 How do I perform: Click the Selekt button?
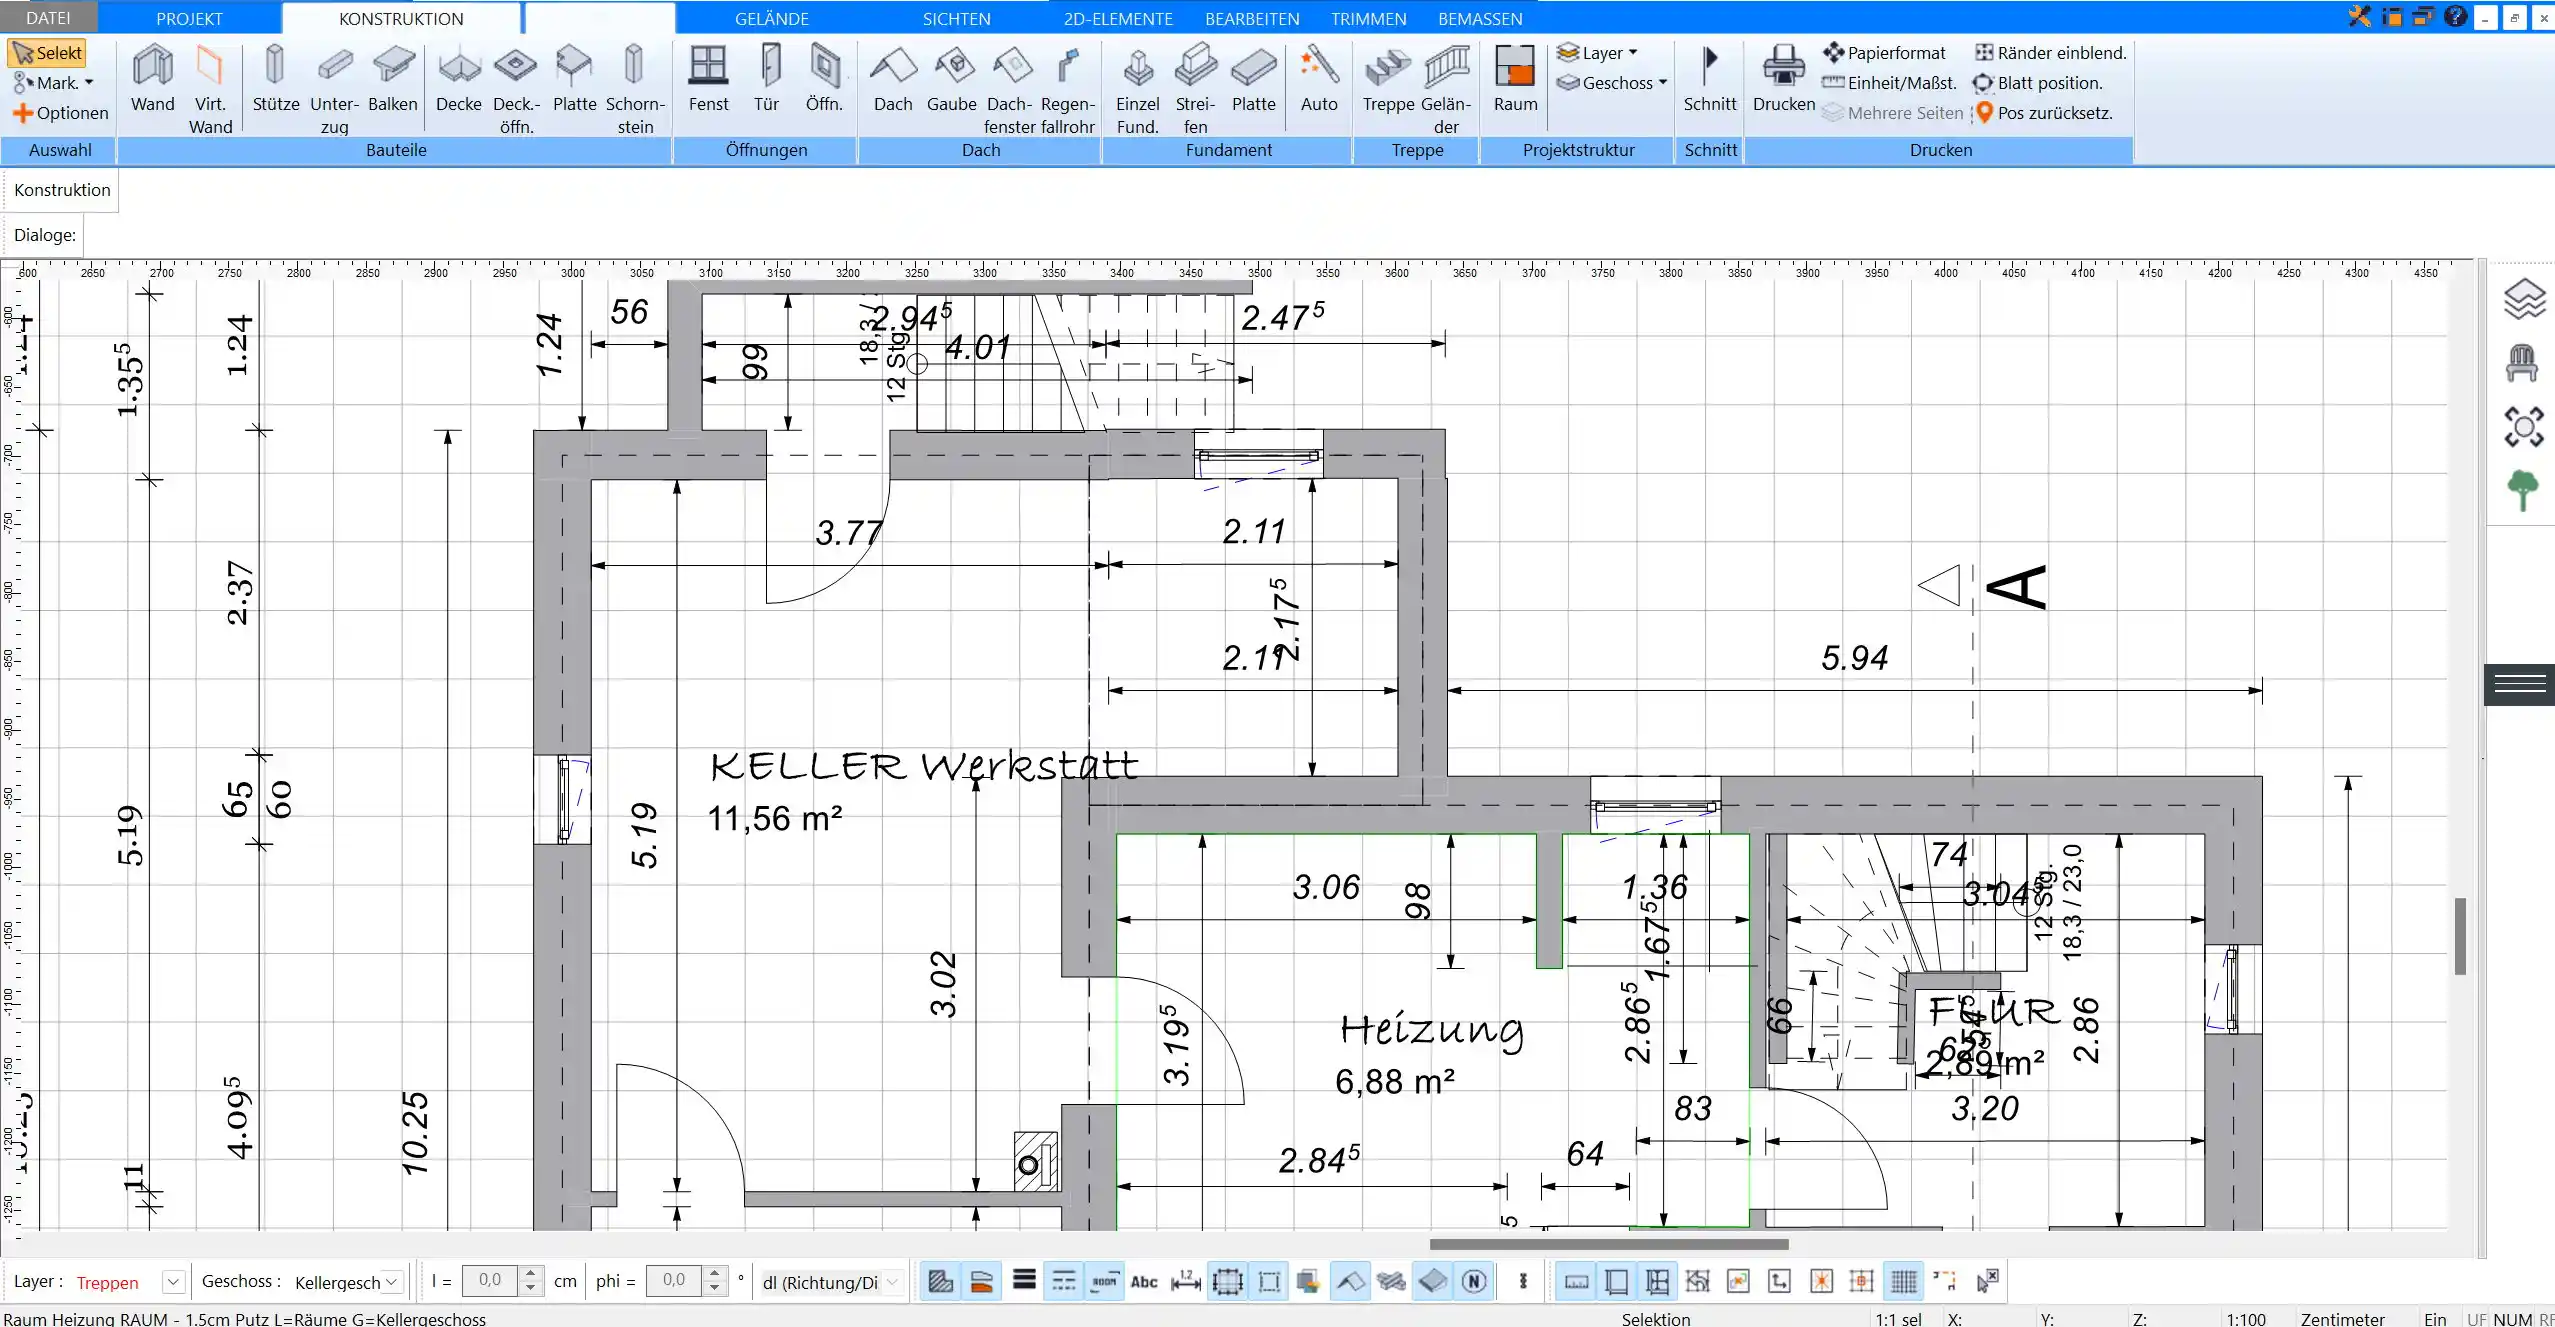click(47, 53)
